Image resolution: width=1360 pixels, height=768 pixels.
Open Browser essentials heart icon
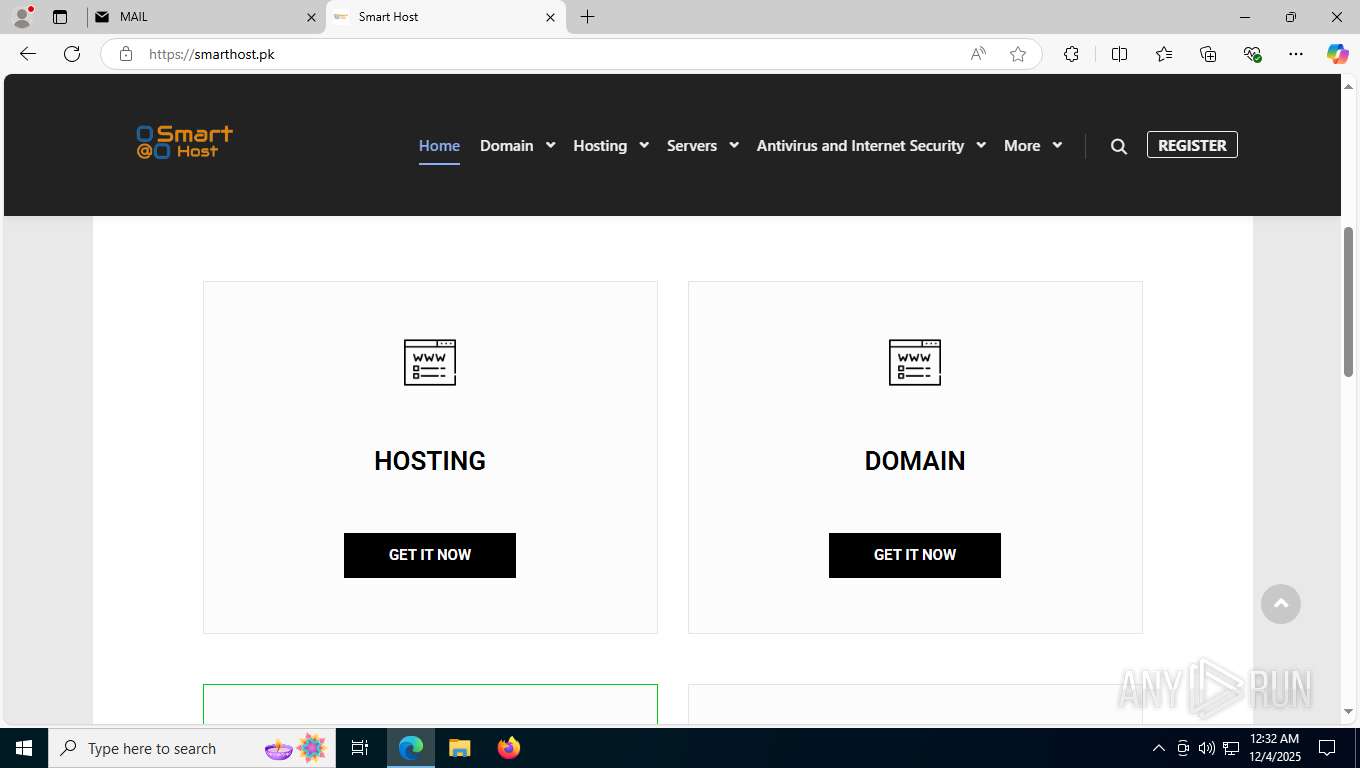1252,54
